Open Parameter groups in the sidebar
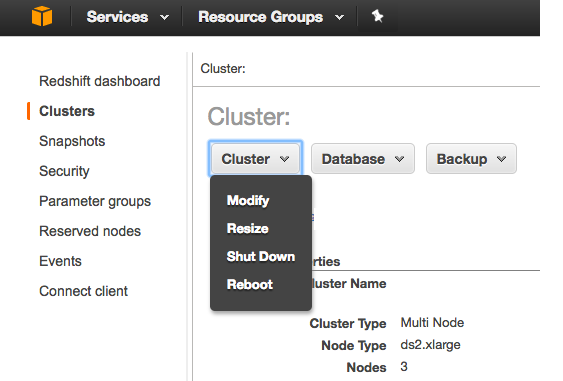563x381 pixels. click(x=95, y=201)
